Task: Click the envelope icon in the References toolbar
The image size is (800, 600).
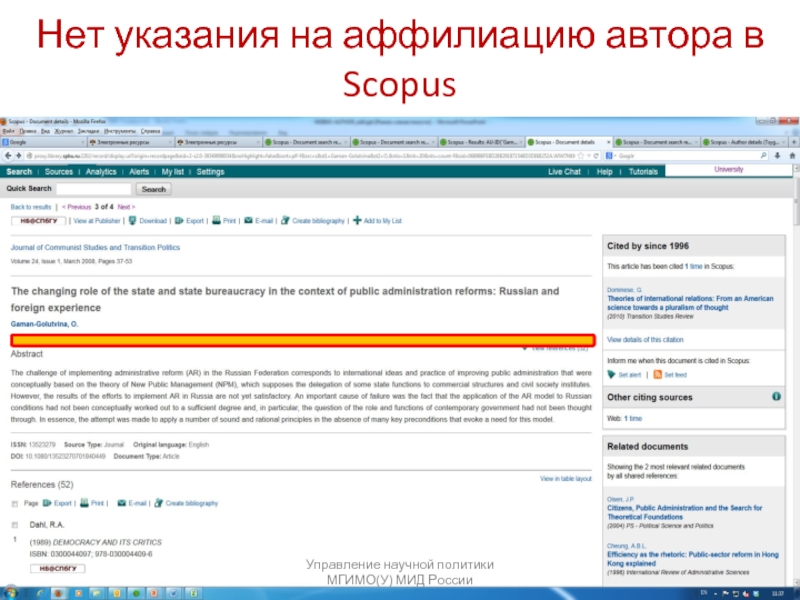Action: [x=121, y=503]
